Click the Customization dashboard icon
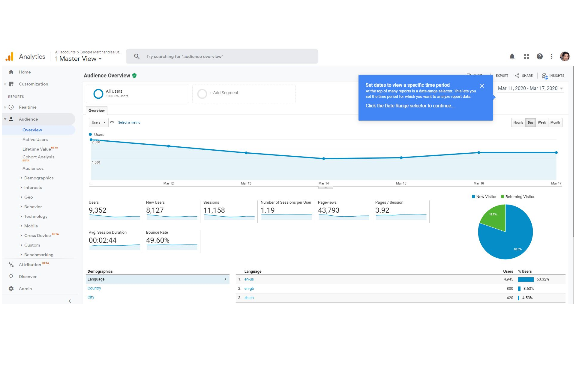This screenshot has height=384, width=576. pos(11,84)
